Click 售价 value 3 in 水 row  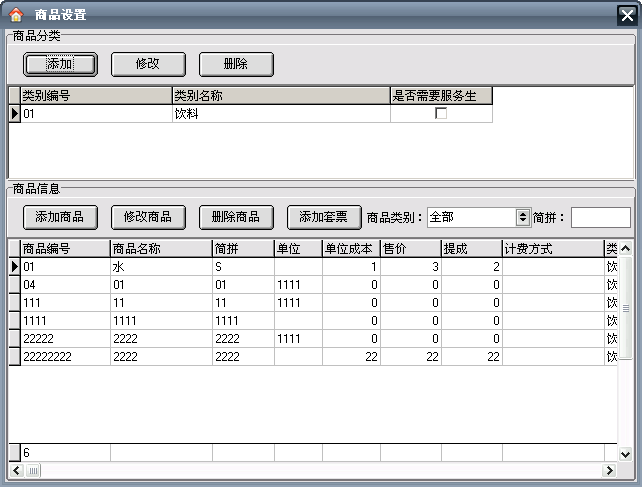tap(411, 267)
